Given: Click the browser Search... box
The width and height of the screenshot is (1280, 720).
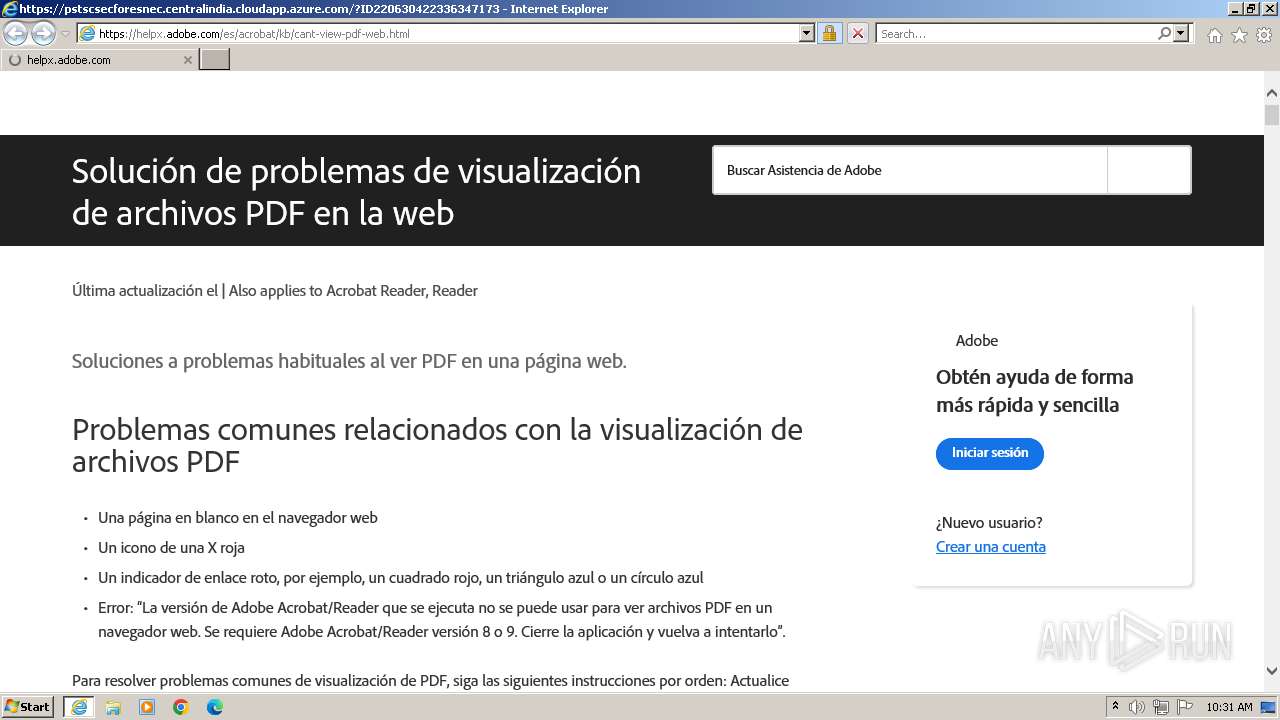Looking at the screenshot, I should (x=1016, y=33).
